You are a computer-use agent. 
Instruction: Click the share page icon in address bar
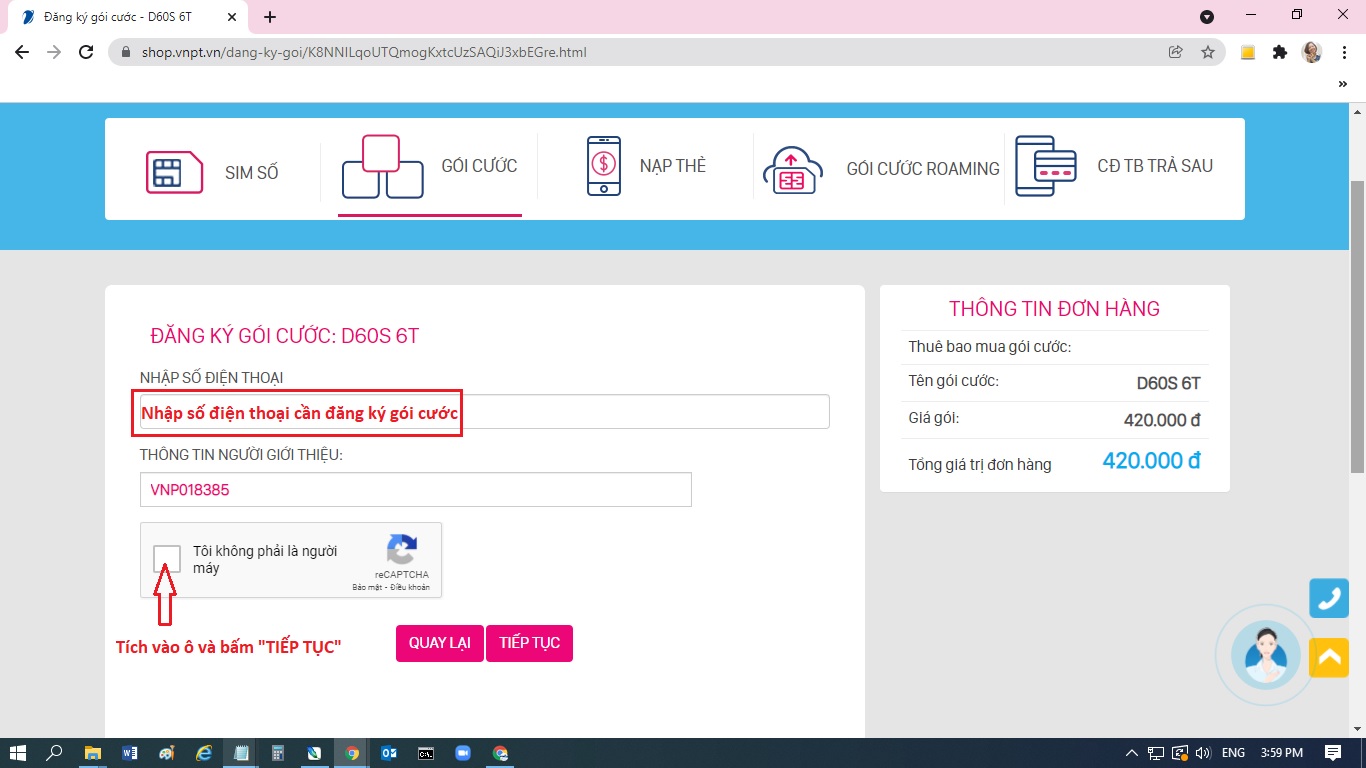coord(1176,52)
